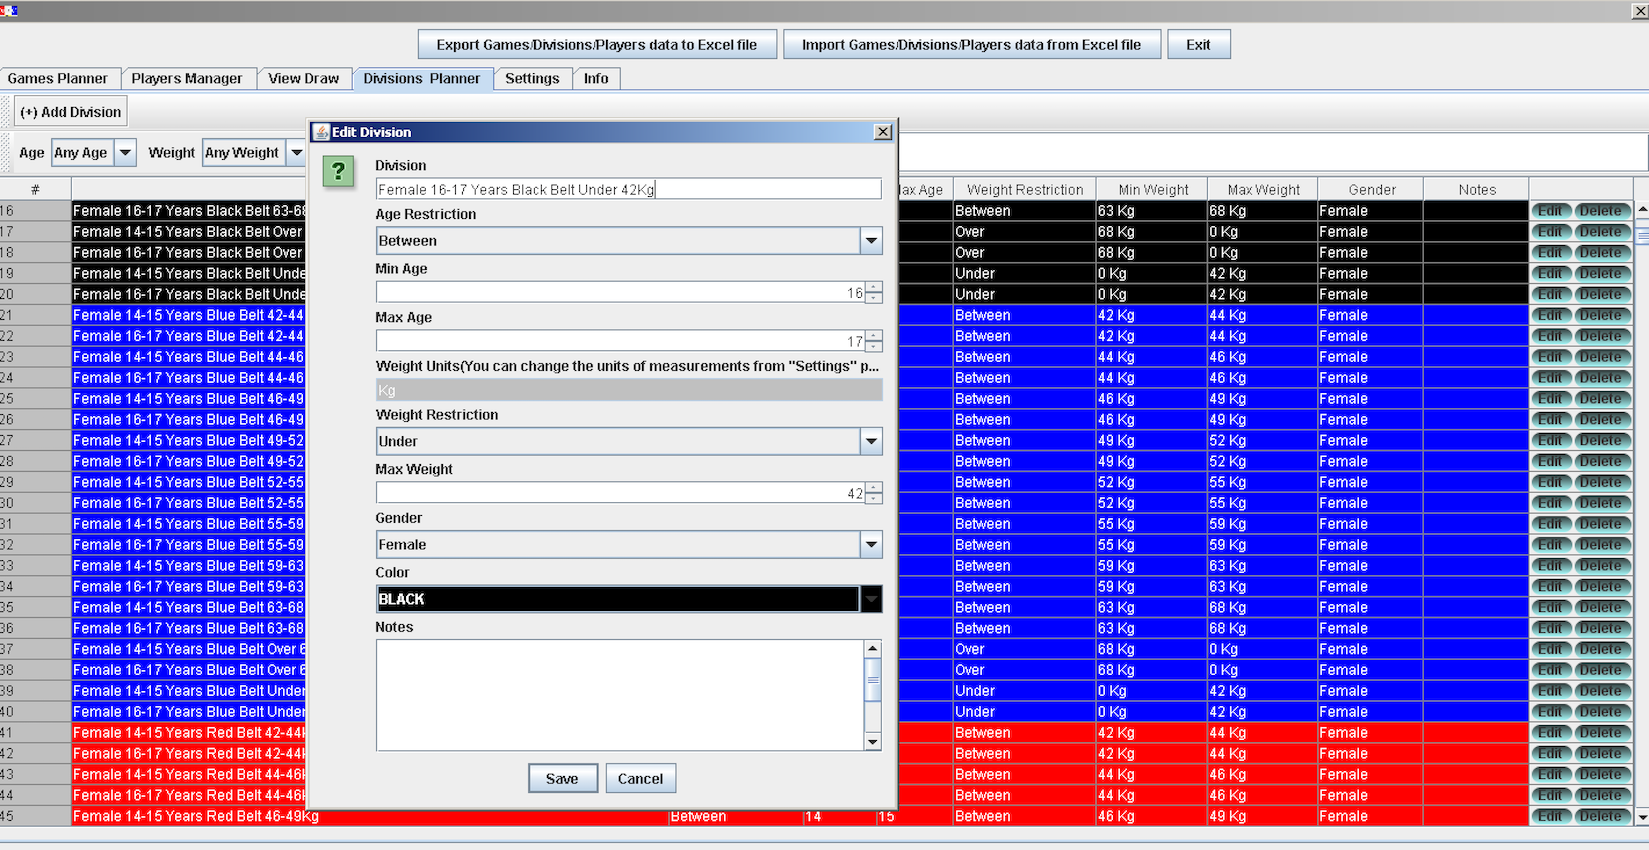
Task: Click Delete button for row 20
Action: tap(1600, 295)
